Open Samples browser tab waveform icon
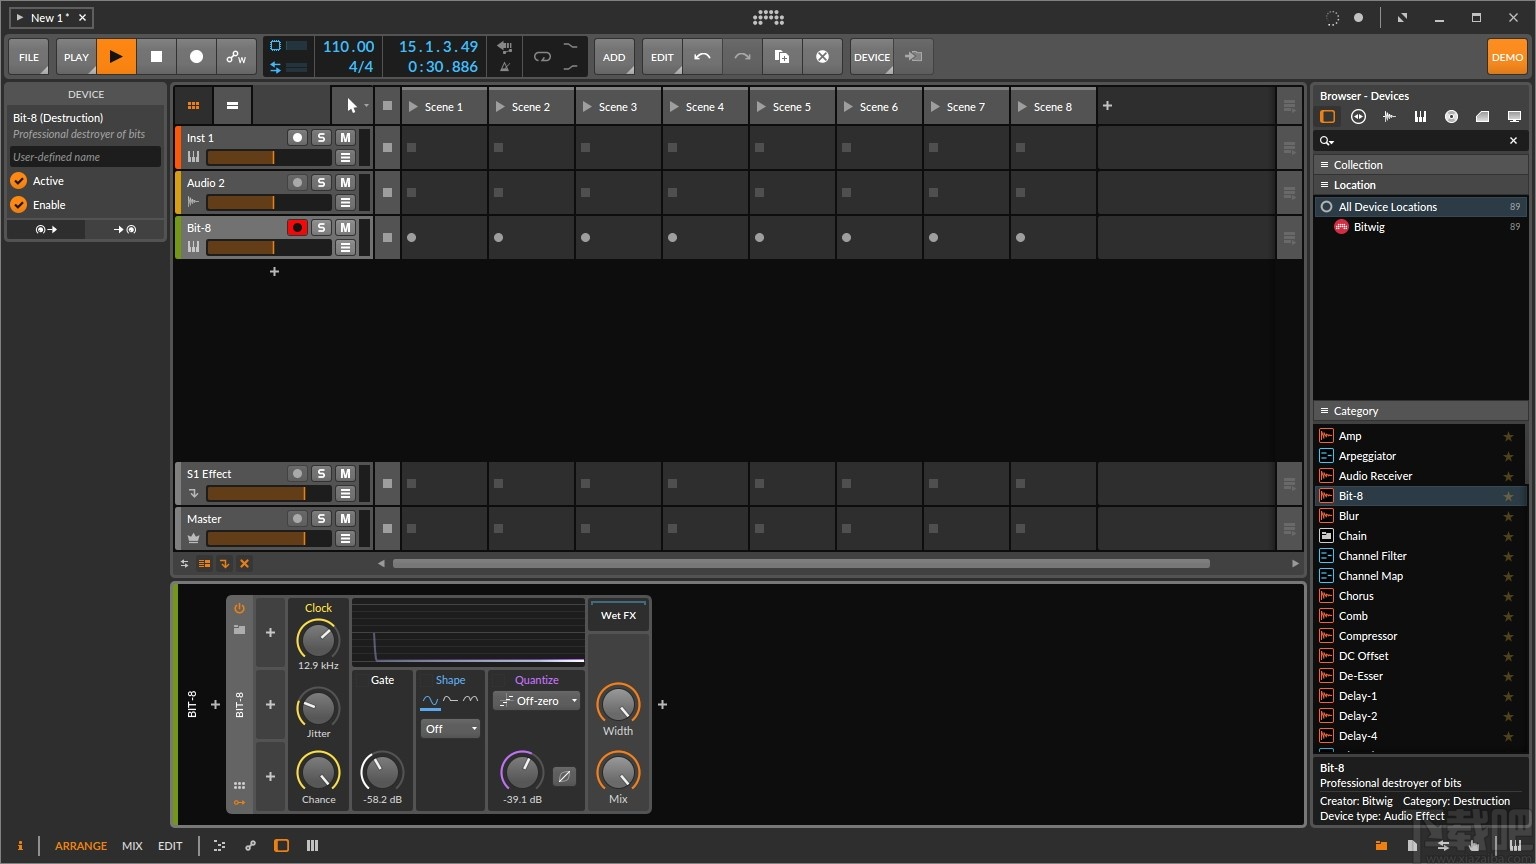 click(1389, 117)
